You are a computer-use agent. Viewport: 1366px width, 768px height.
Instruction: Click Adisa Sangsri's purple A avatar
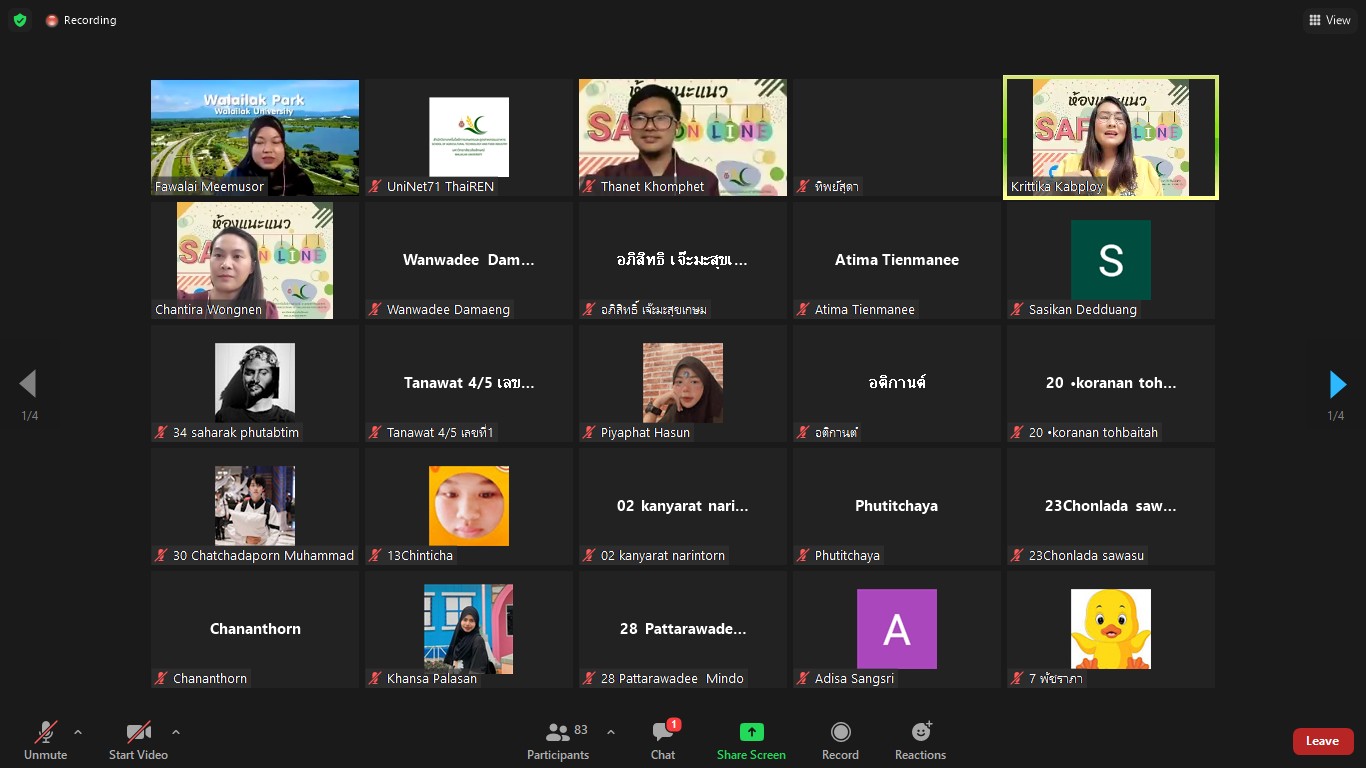tap(896, 629)
